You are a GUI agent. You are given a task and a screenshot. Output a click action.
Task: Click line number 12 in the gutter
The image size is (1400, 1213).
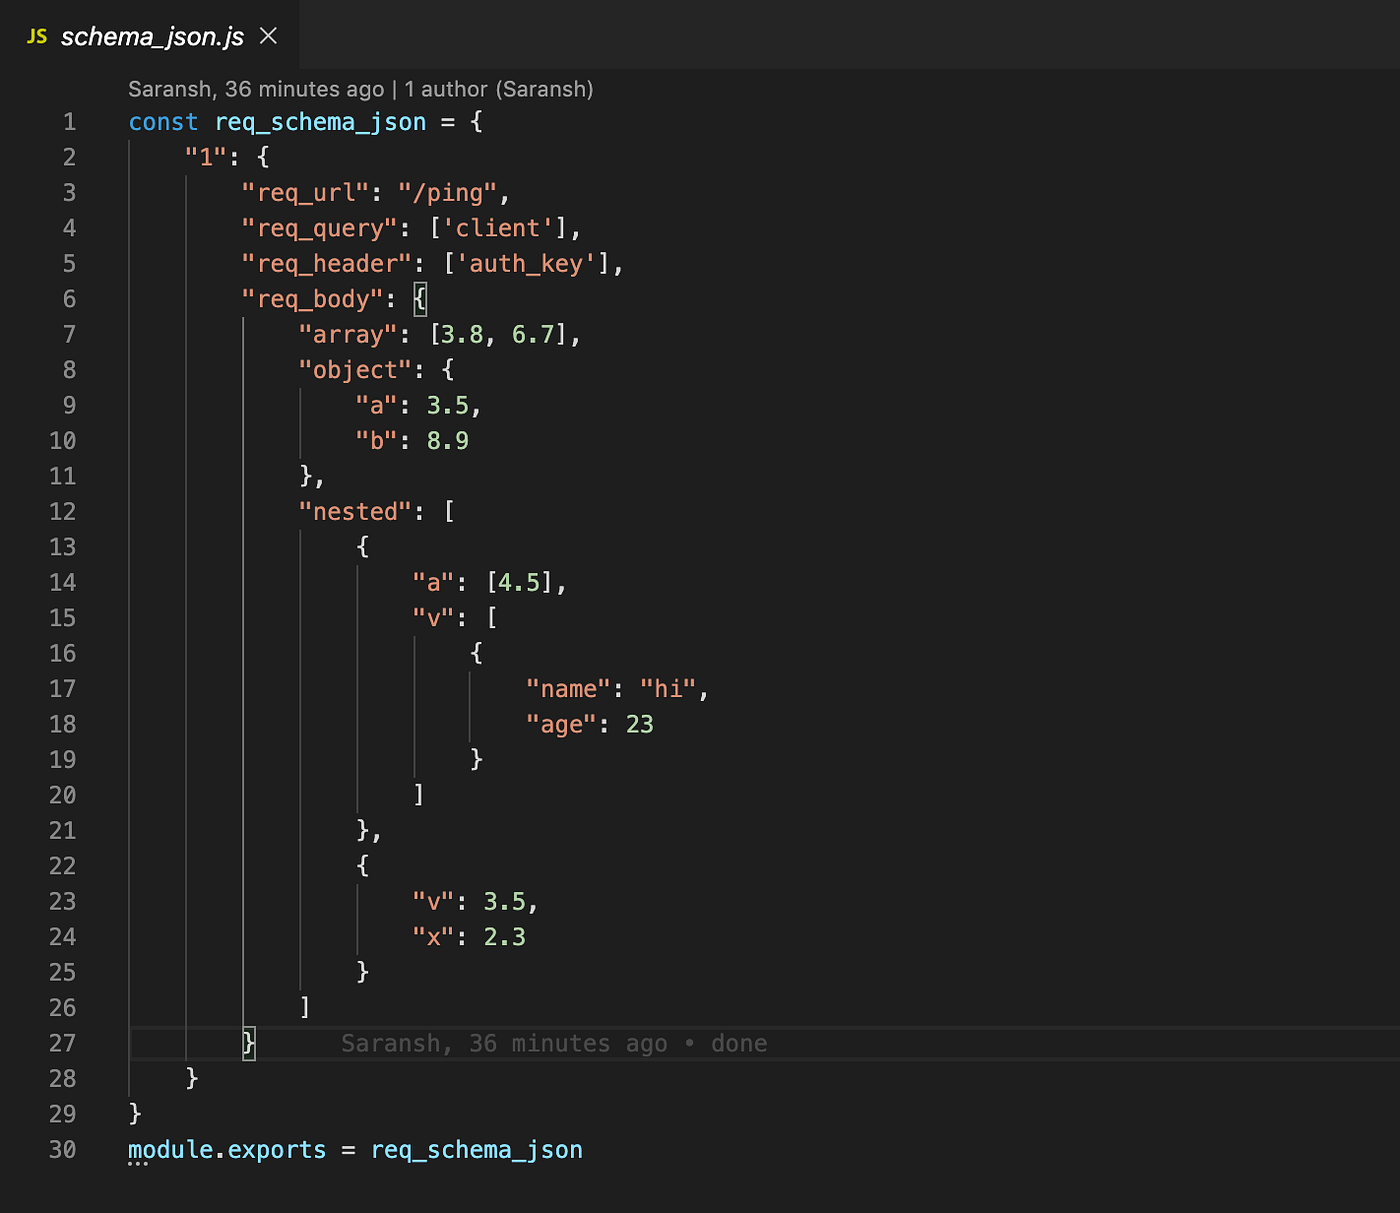(x=62, y=511)
